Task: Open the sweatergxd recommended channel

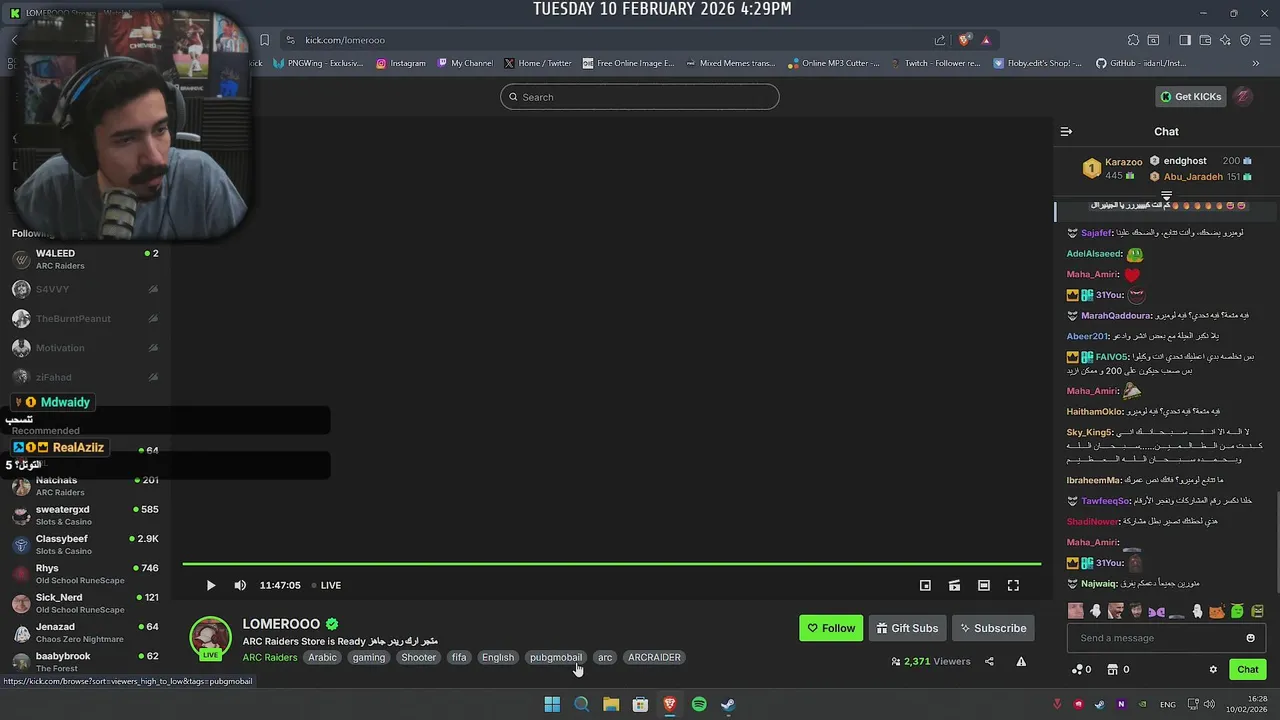Action: (x=85, y=515)
